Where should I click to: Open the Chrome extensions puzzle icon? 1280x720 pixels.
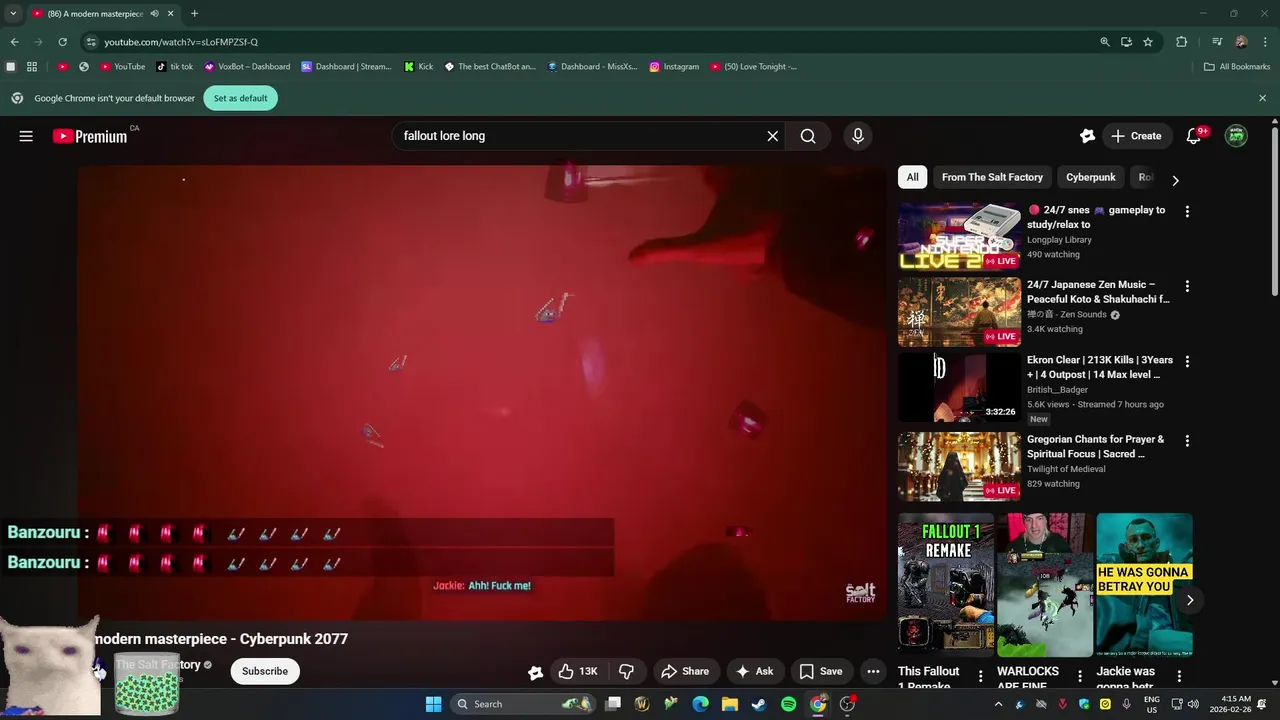pyautogui.click(x=1182, y=42)
